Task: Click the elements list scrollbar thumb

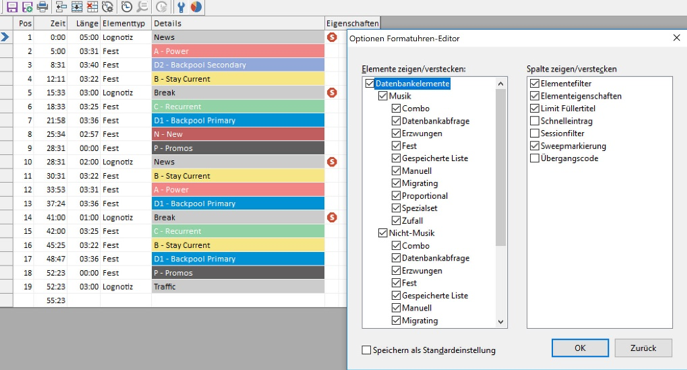Action: coord(501,167)
